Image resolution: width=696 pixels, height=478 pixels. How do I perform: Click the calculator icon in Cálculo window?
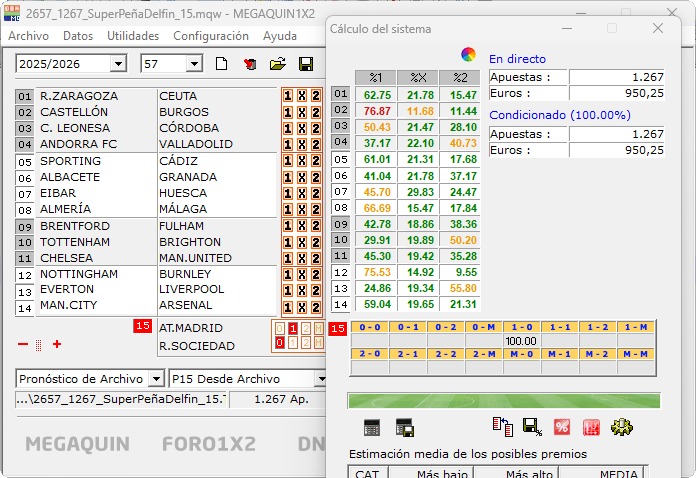pos(372,427)
